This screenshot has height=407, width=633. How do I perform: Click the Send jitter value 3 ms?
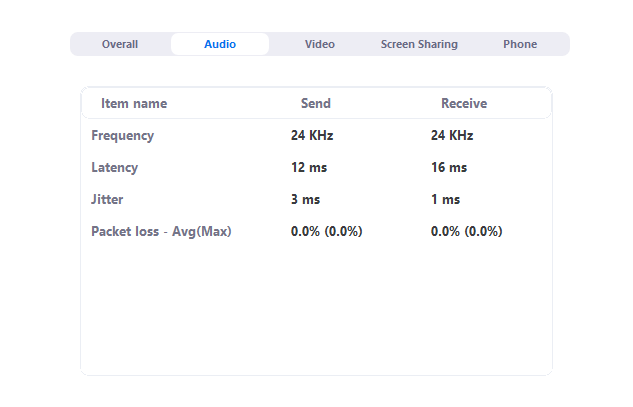(305, 199)
